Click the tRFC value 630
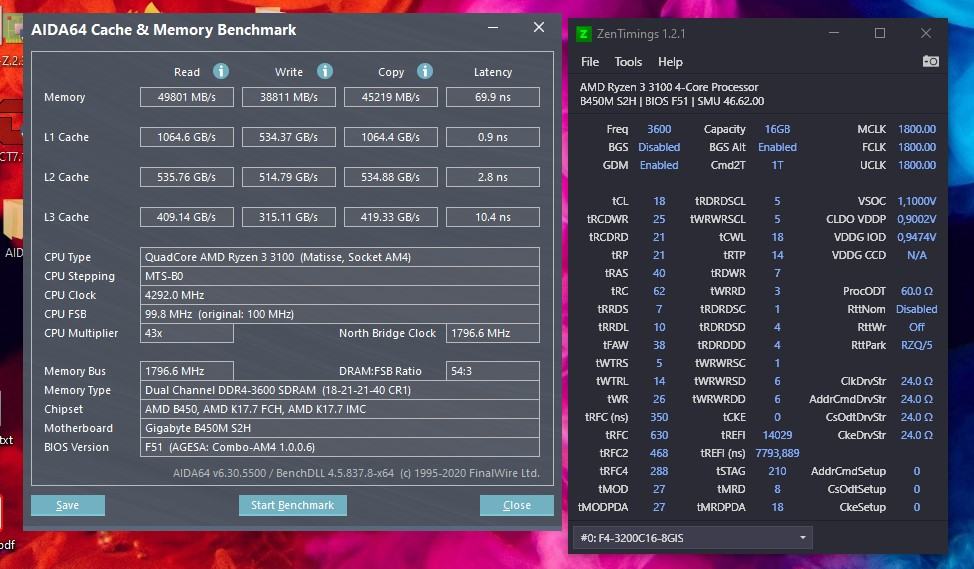 coord(659,435)
